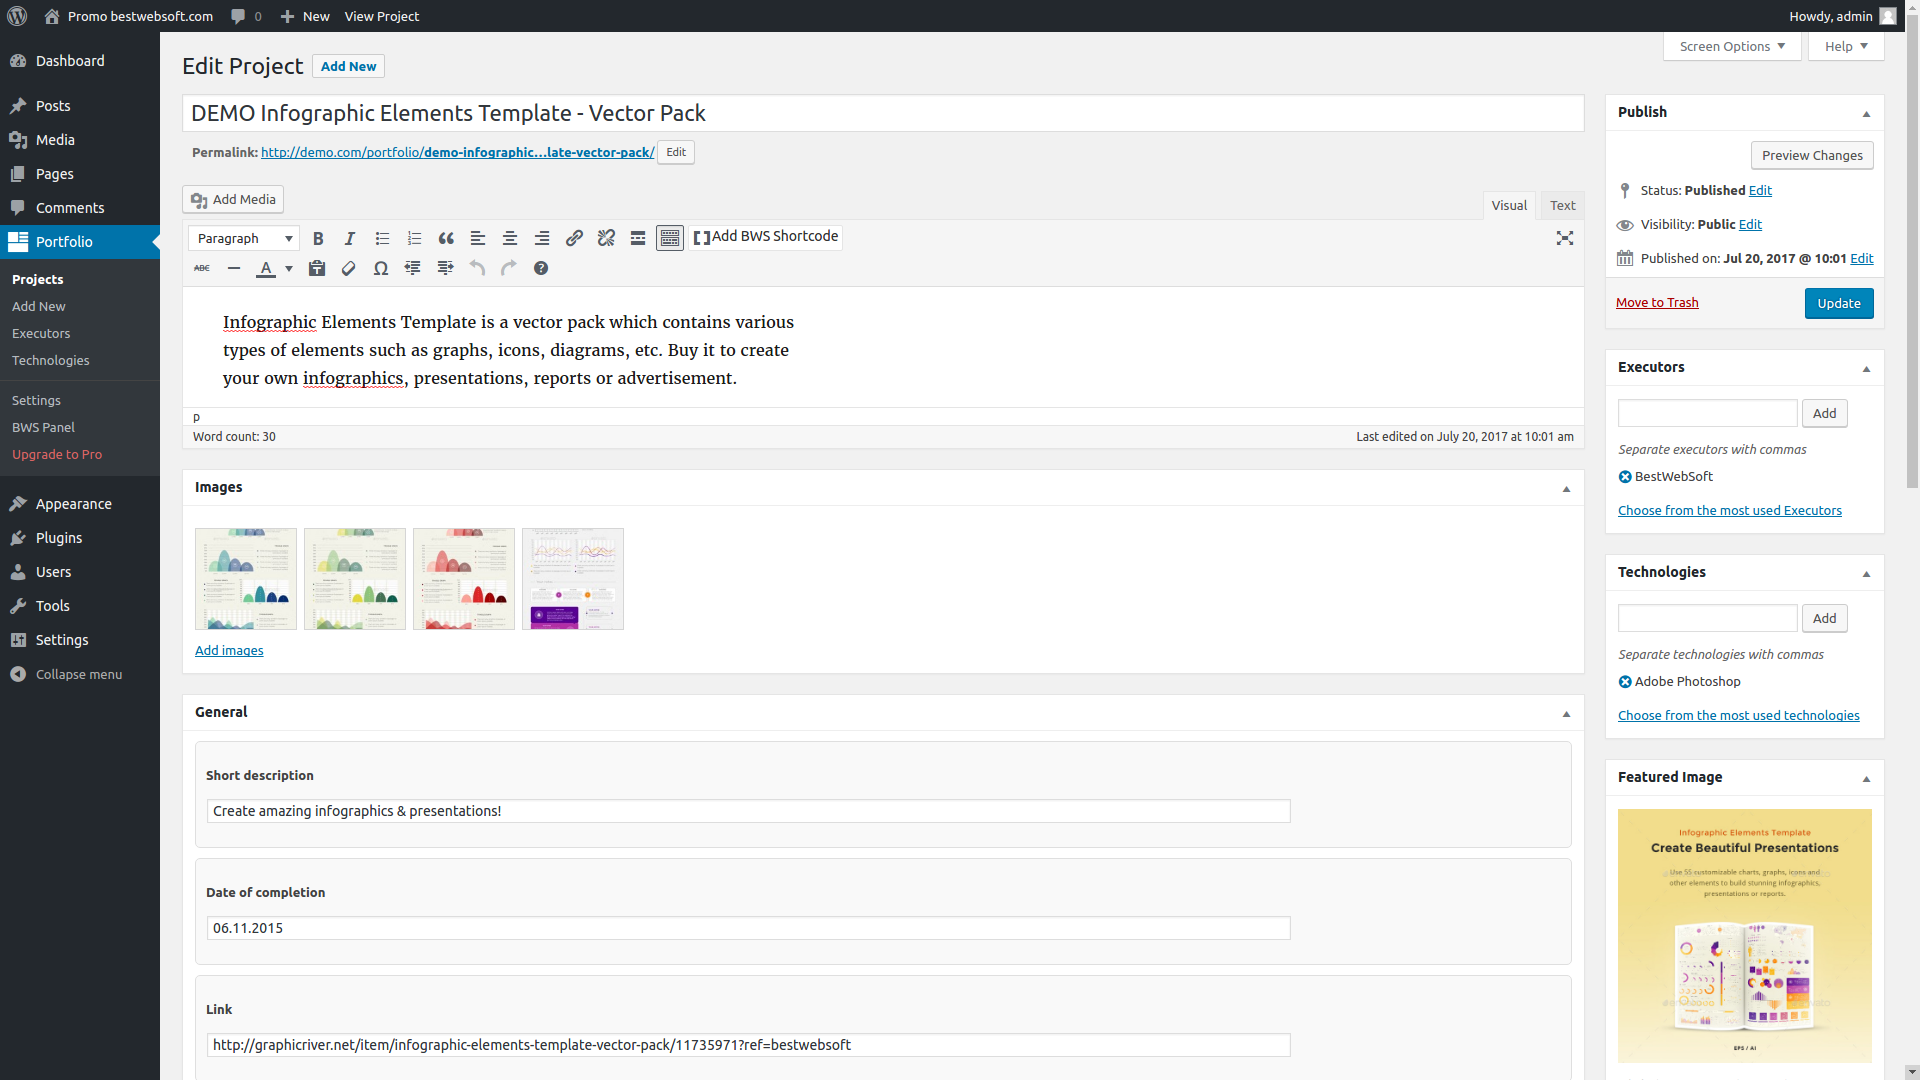Collapse the Technologies box

tap(1866, 573)
